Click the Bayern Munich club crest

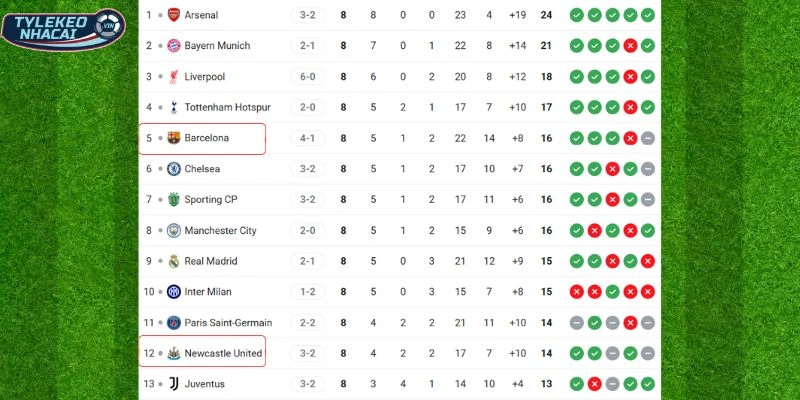pyautogui.click(x=173, y=46)
